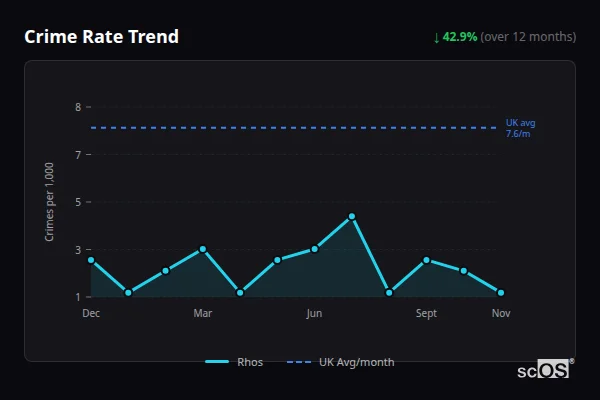Image resolution: width=600 pixels, height=400 pixels.
Task: Click the UK avg 7.6/m label
Action: pyautogui.click(x=520, y=128)
